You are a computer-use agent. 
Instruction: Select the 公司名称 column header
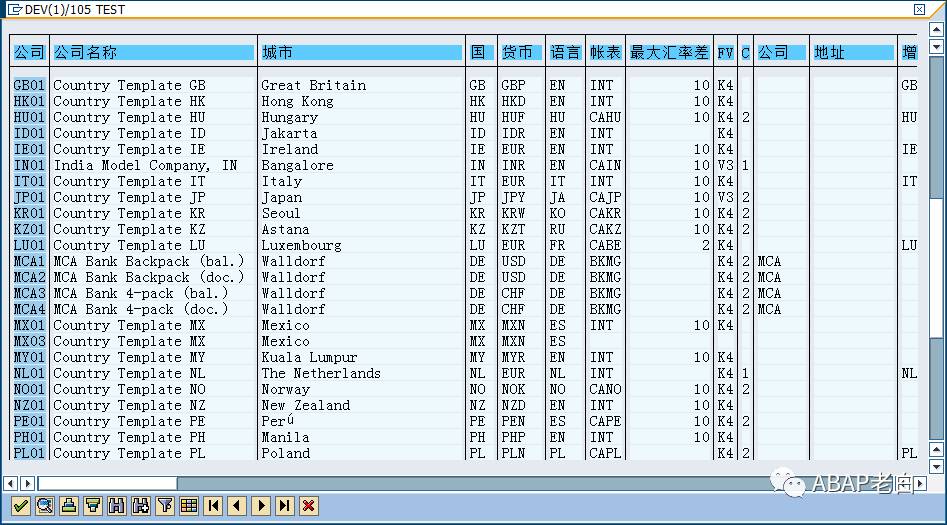153,53
